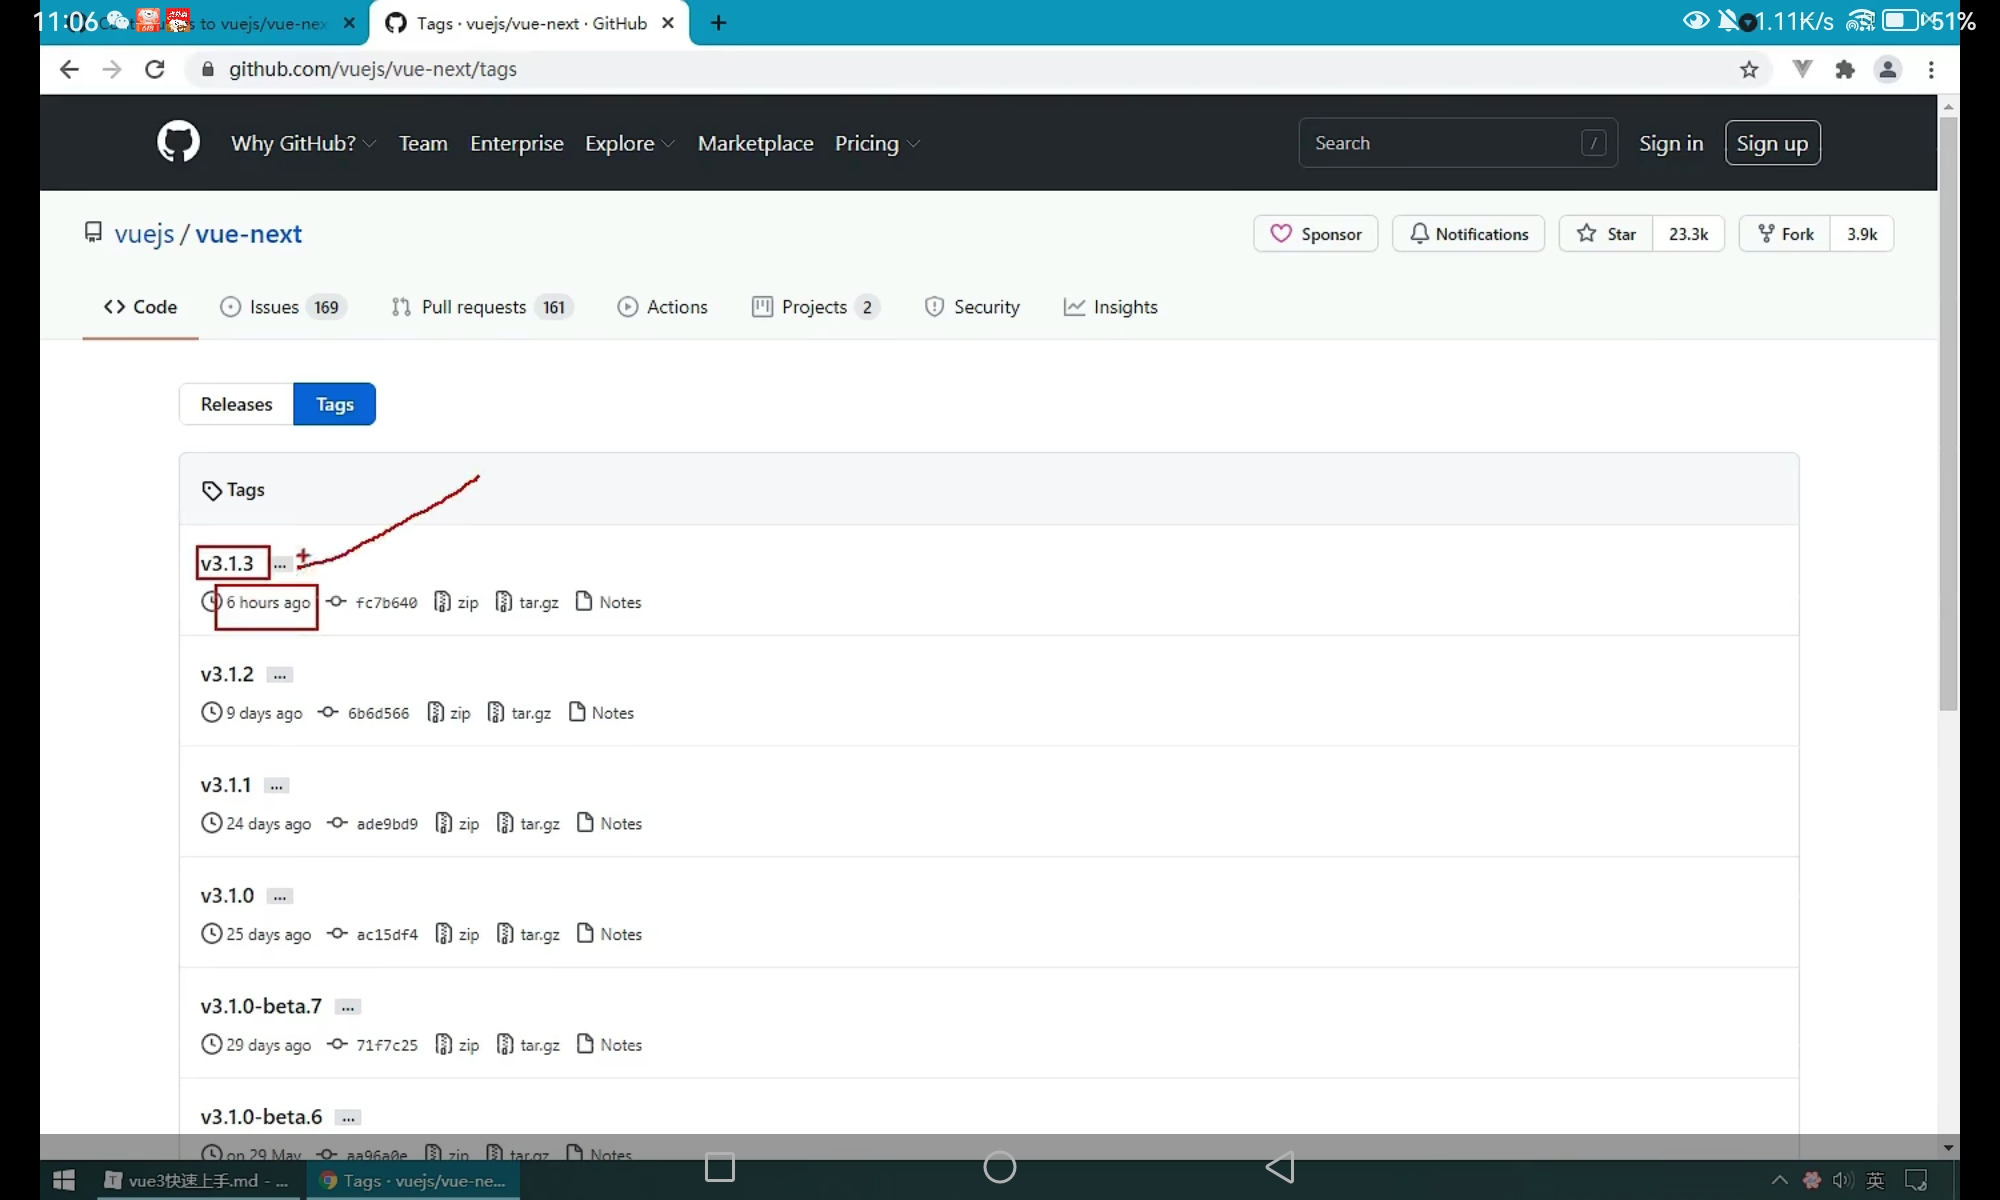Open the browser extensions puzzle icon
This screenshot has height=1200, width=2000.
pyautogui.click(x=1845, y=69)
